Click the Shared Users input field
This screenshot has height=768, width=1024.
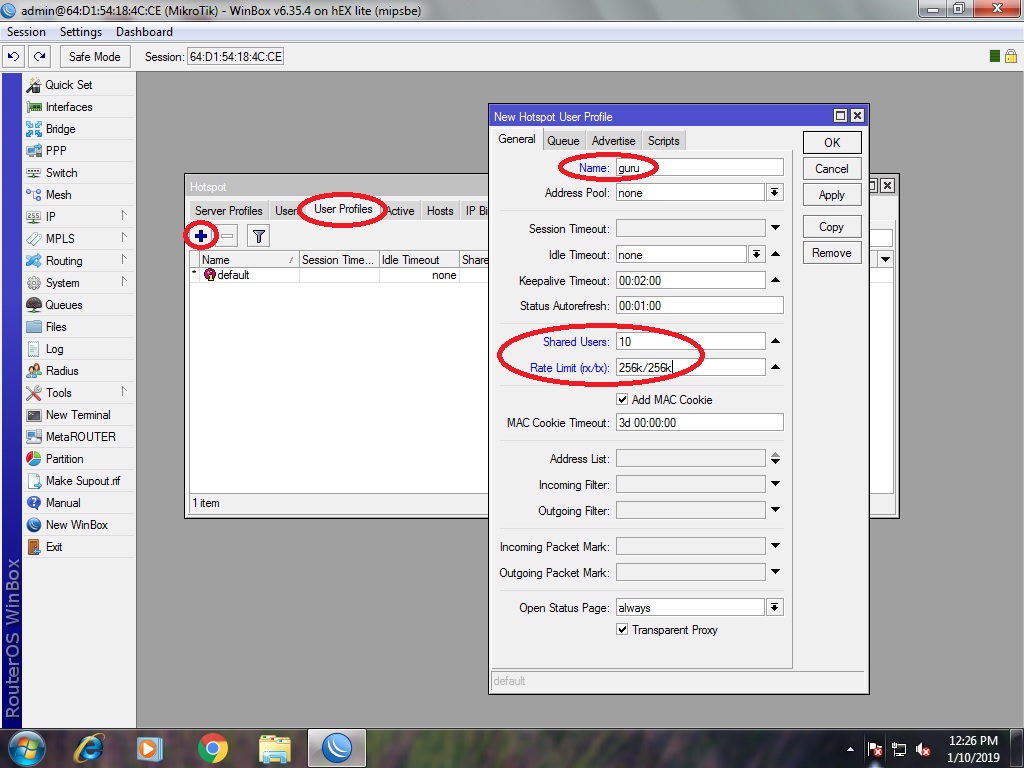(690, 342)
